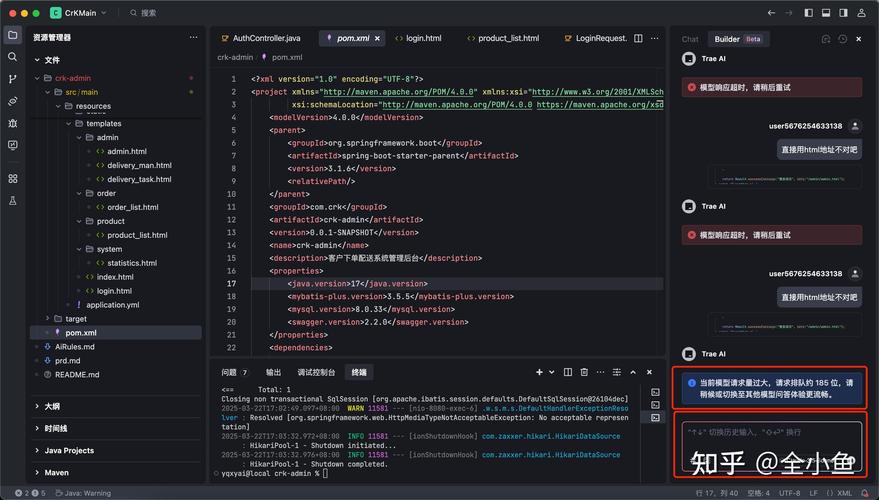Switch to AuthController.java tab

click(261, 38)
